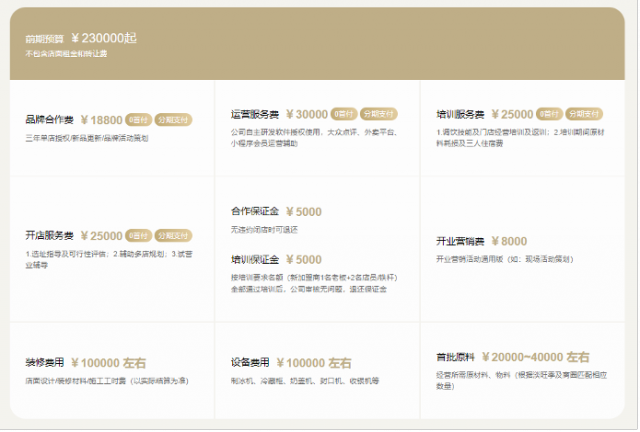640x432 pixels.
Task: Click the 运营服务费 ¥30000 price
Action: point(306,114)
